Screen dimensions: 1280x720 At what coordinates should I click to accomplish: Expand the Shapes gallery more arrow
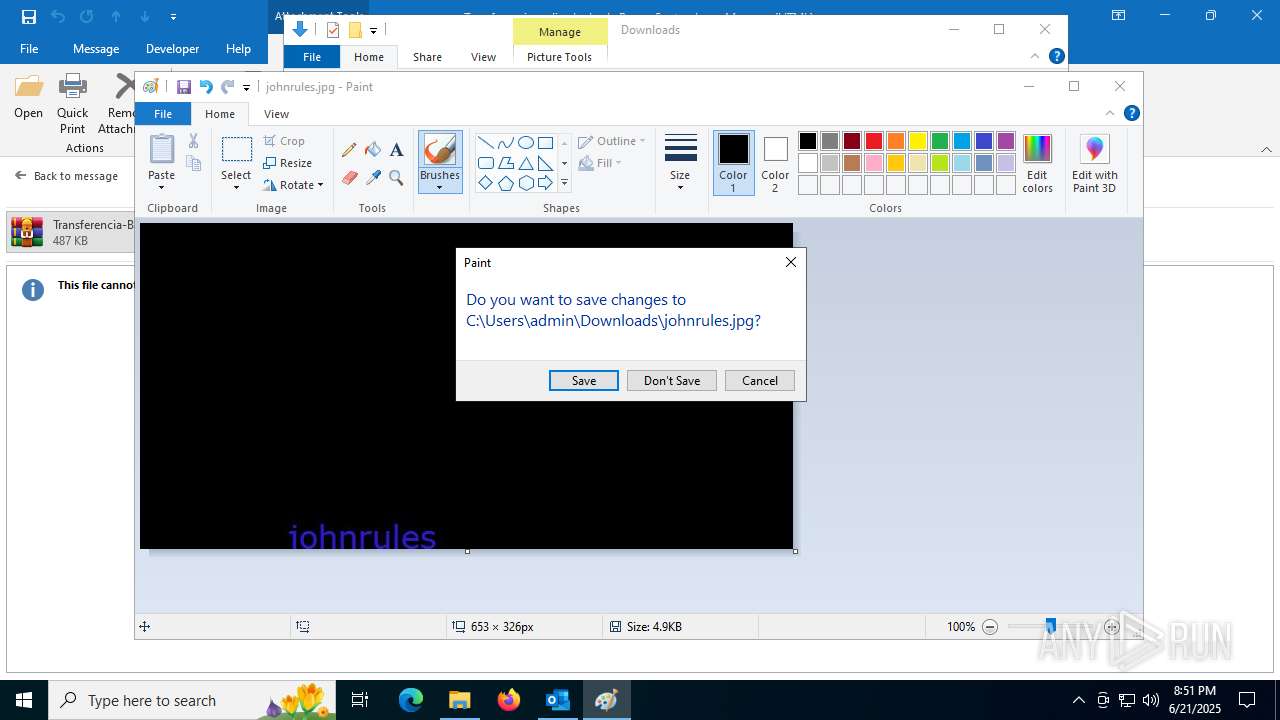point(564,183)
